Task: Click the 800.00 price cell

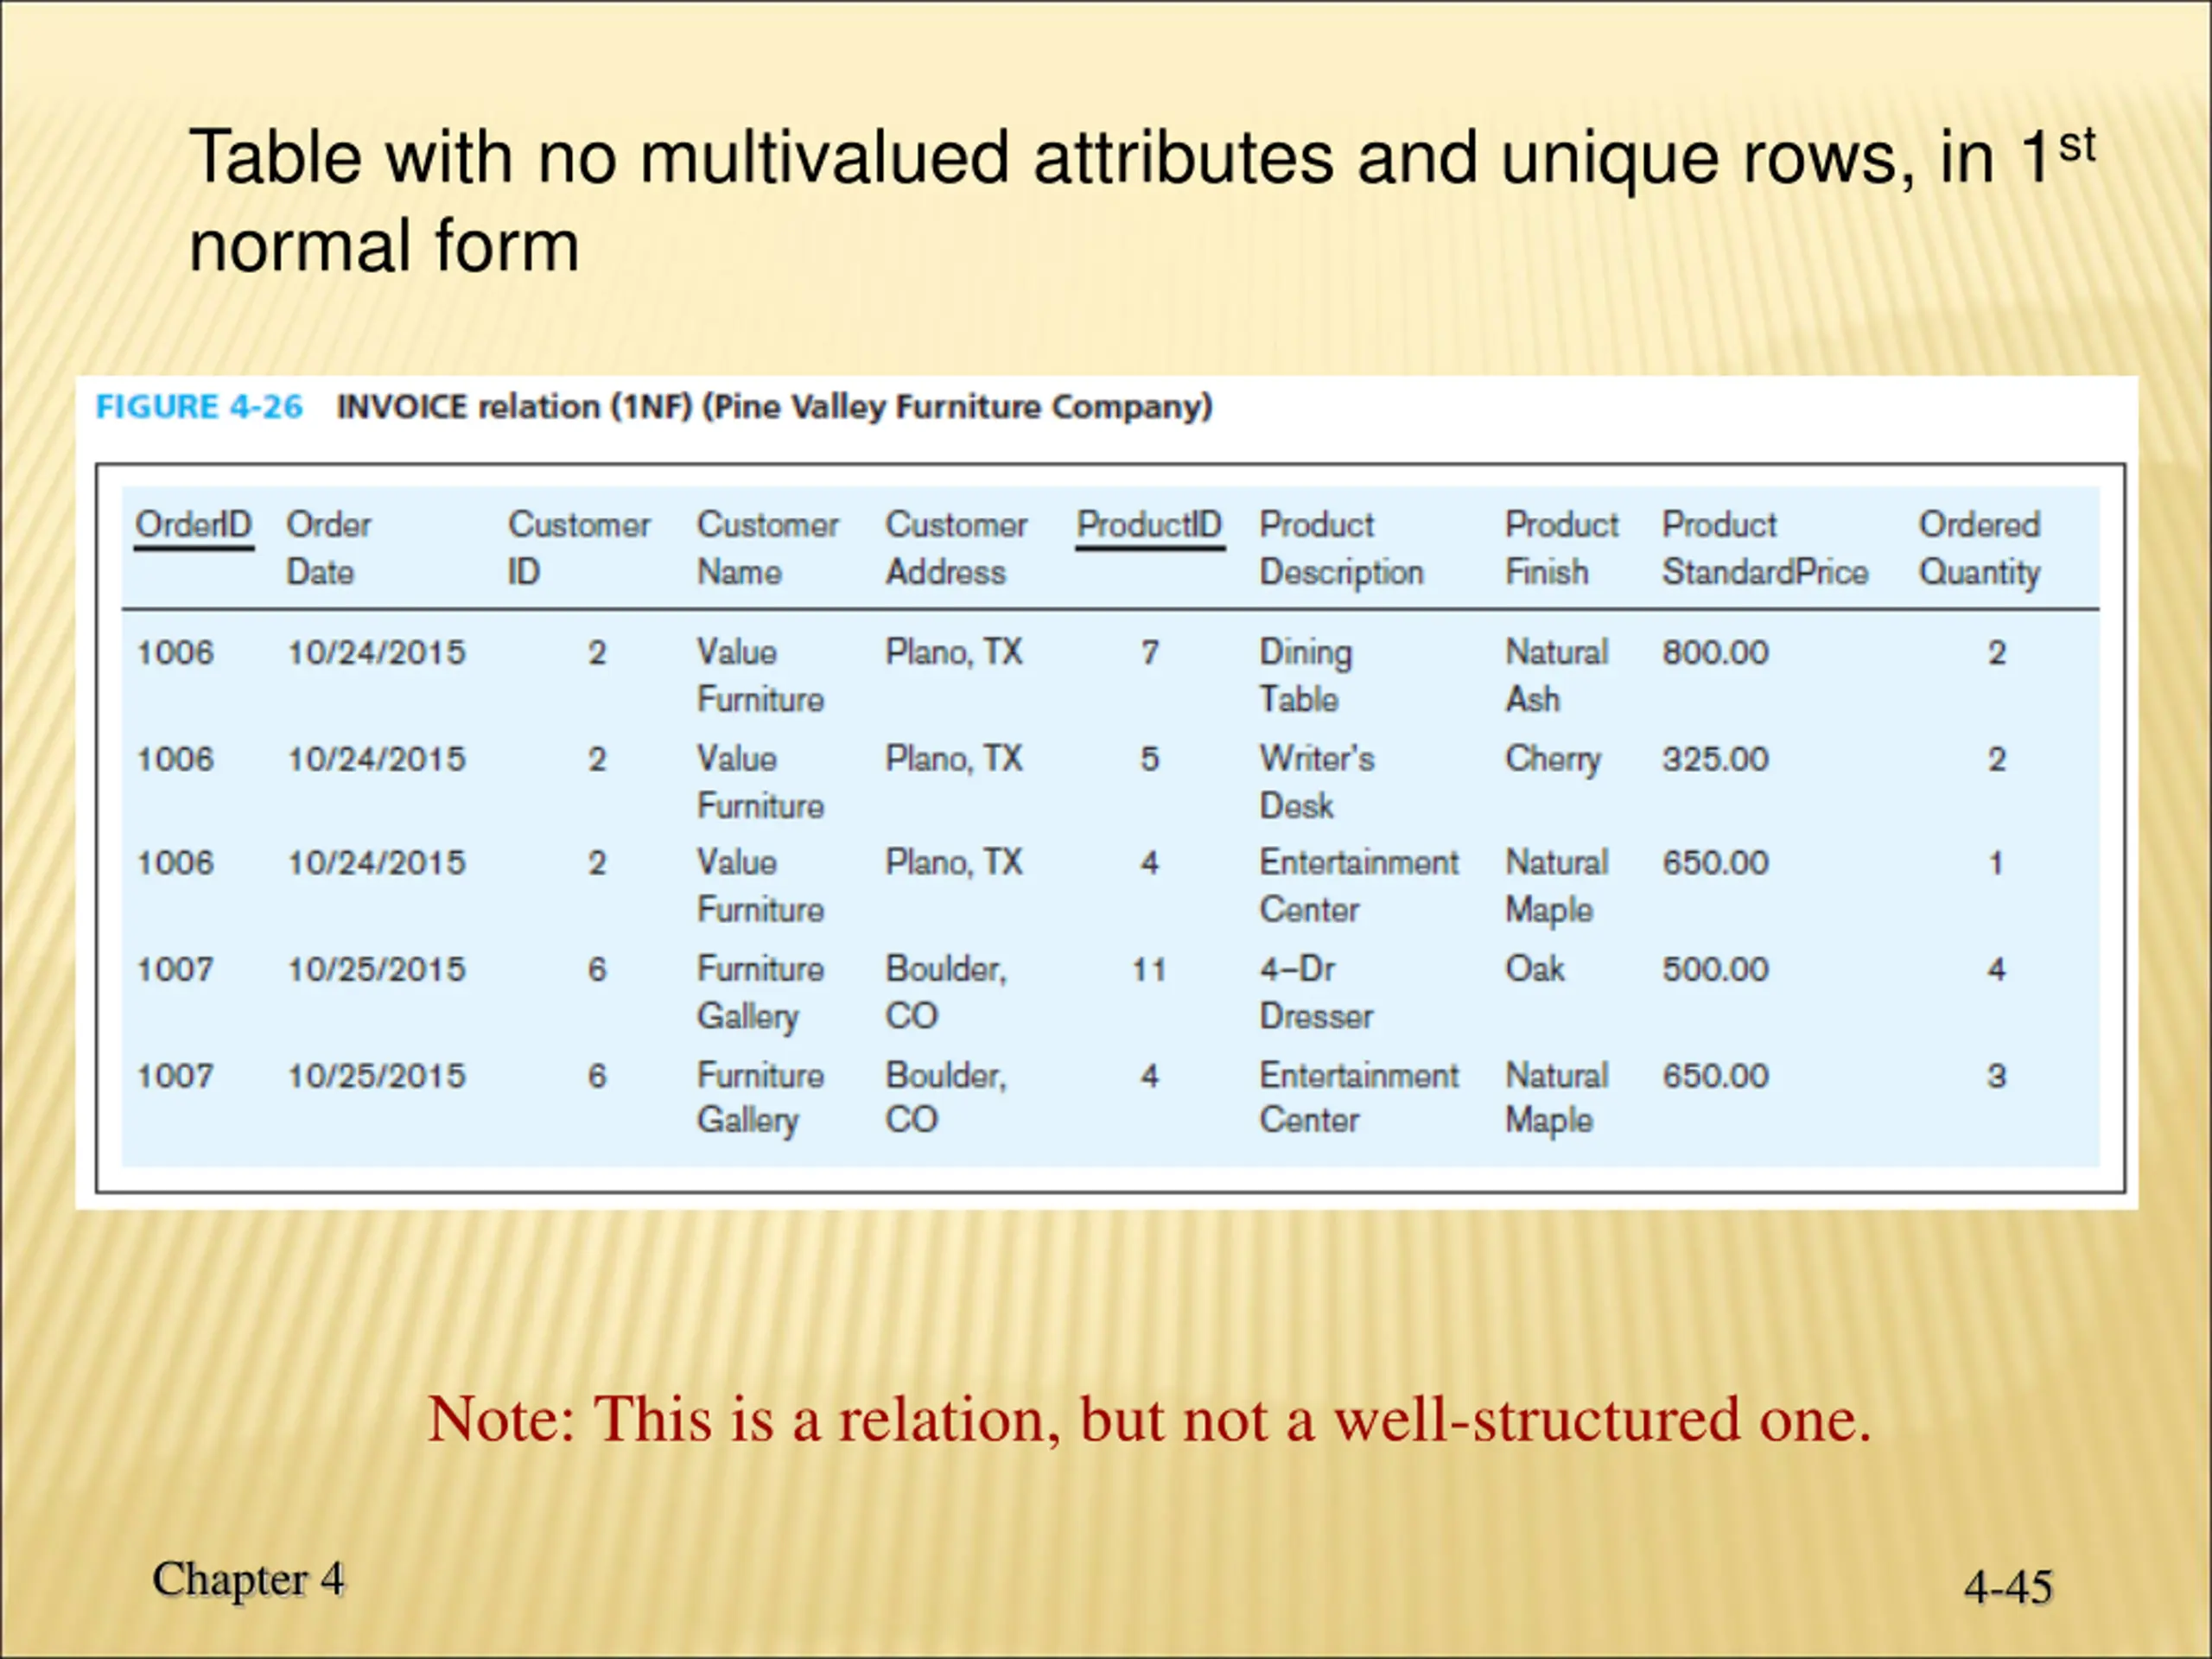Action: tap(1715, 653)
